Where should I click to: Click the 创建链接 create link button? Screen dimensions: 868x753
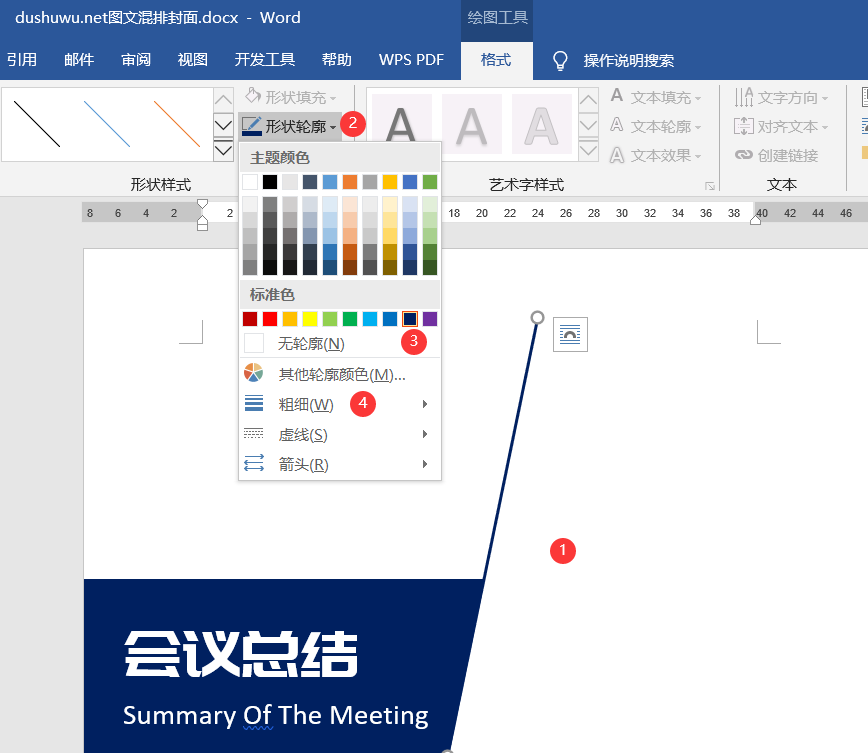click(777, 156)
